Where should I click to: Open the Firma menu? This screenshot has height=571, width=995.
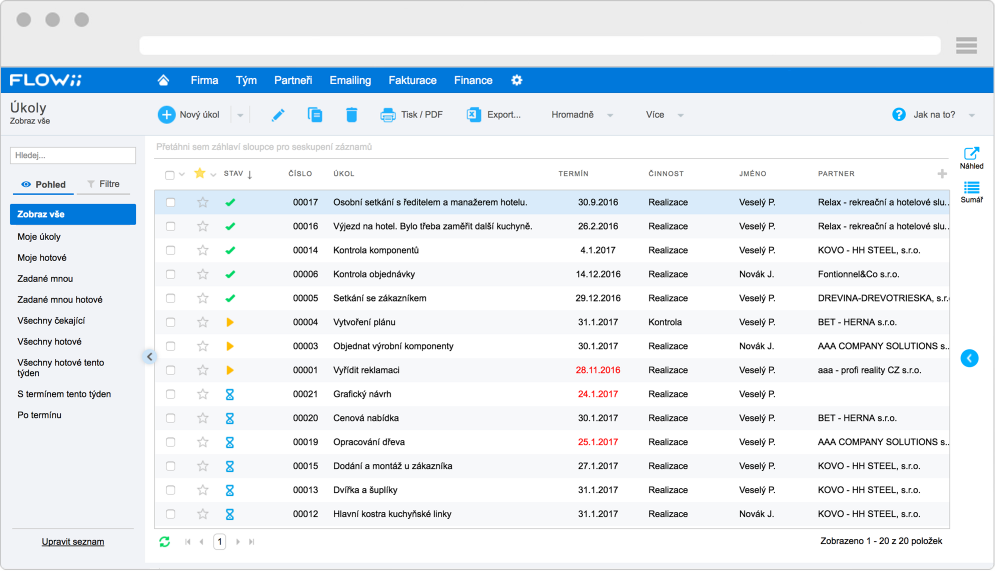click(x=204, y=80)
